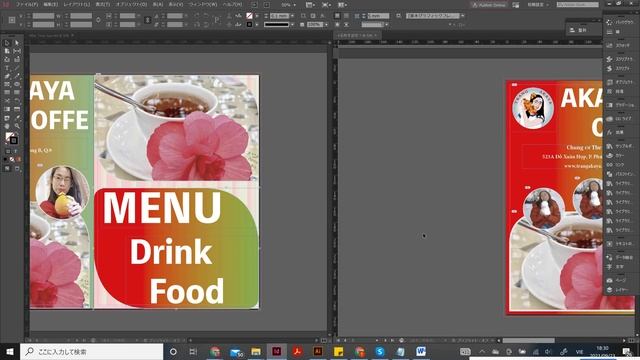The image size is (640, 360).
Task: Open the ファイル(F) menu
Action: pyautogui.click(x=27, y=5)
